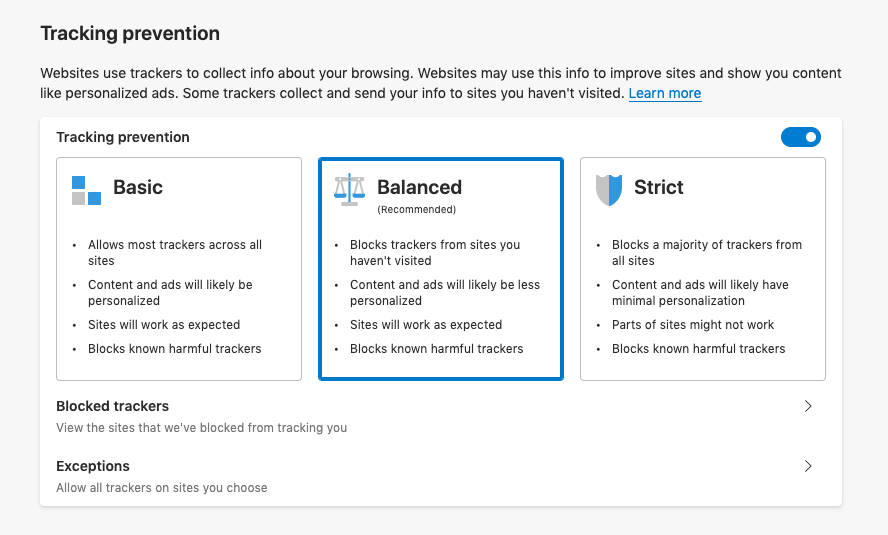Click "View the sites that we've blocked" description

[201, 428]
